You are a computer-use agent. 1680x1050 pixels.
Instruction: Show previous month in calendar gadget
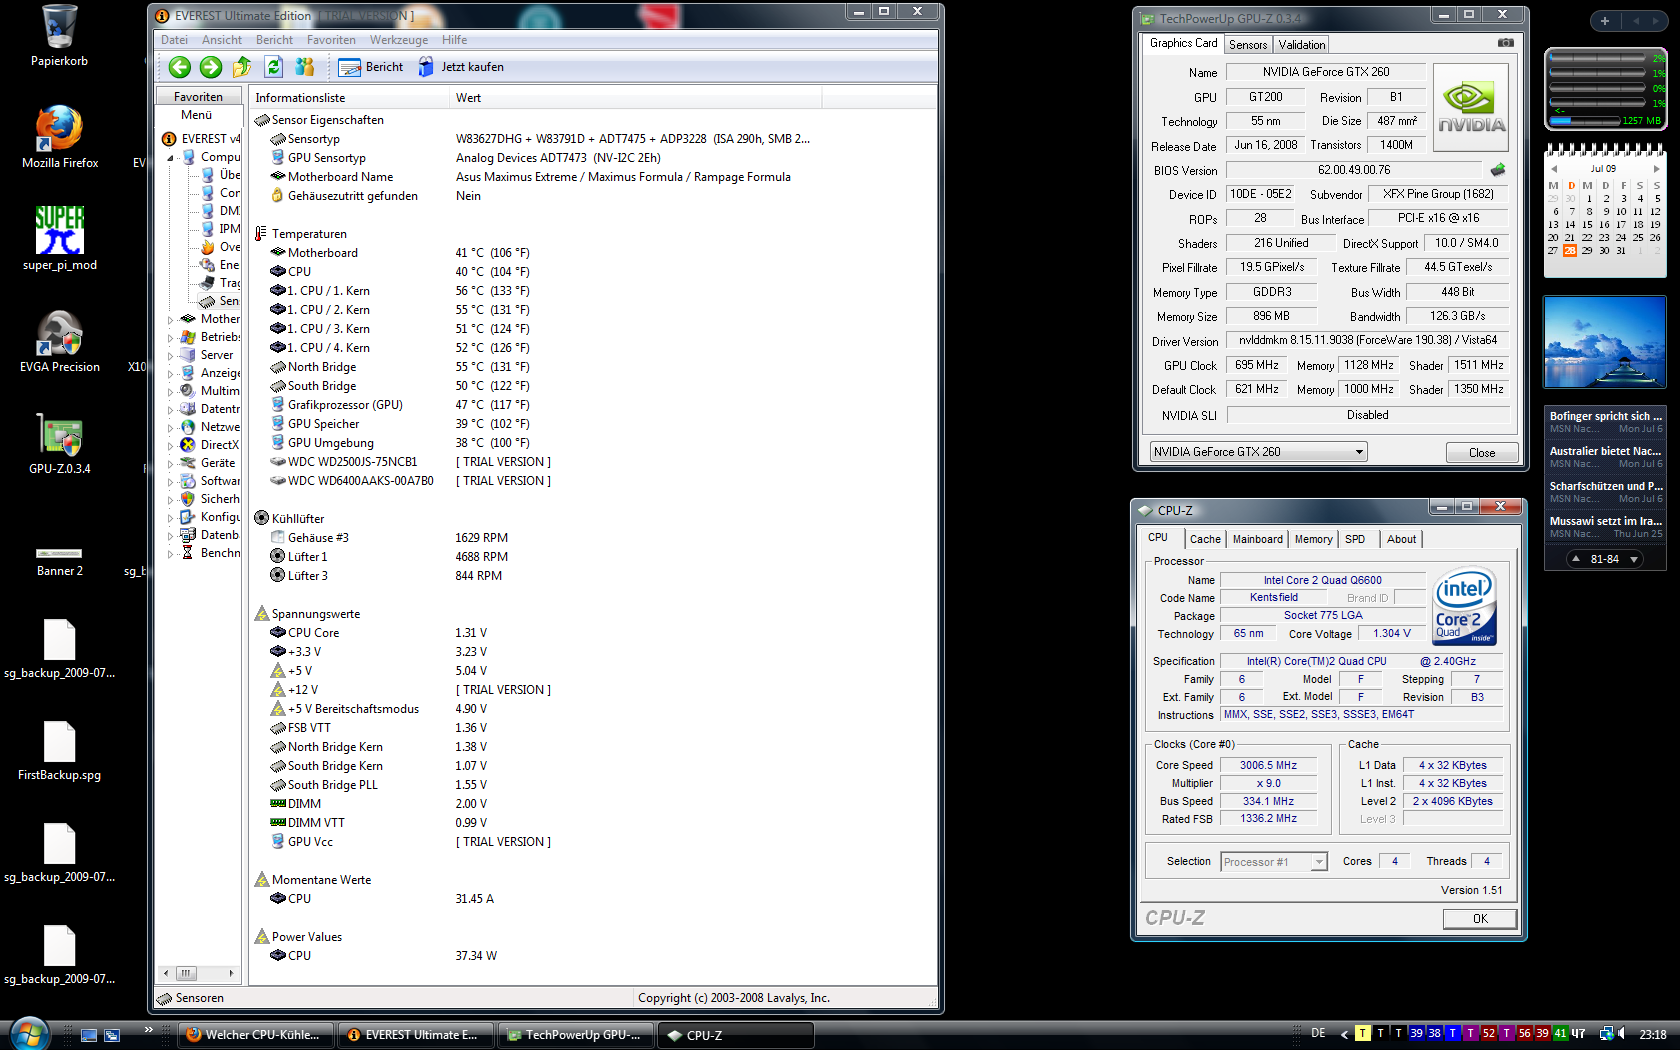[x=1554, y=169]
